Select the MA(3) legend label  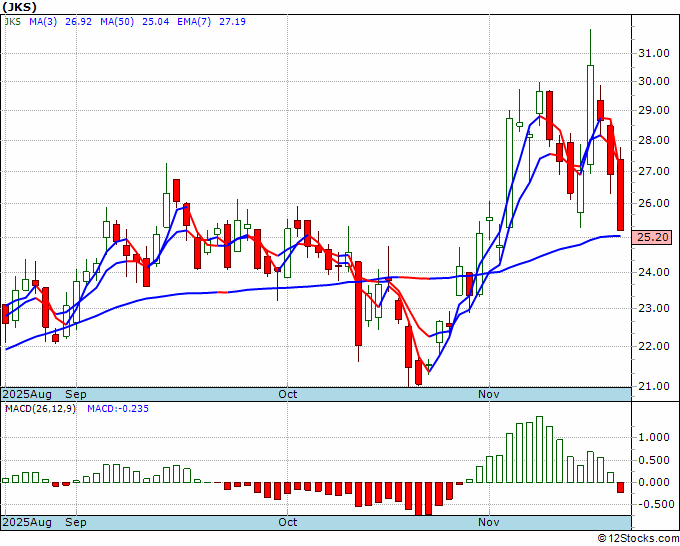[x=43, y=21]
